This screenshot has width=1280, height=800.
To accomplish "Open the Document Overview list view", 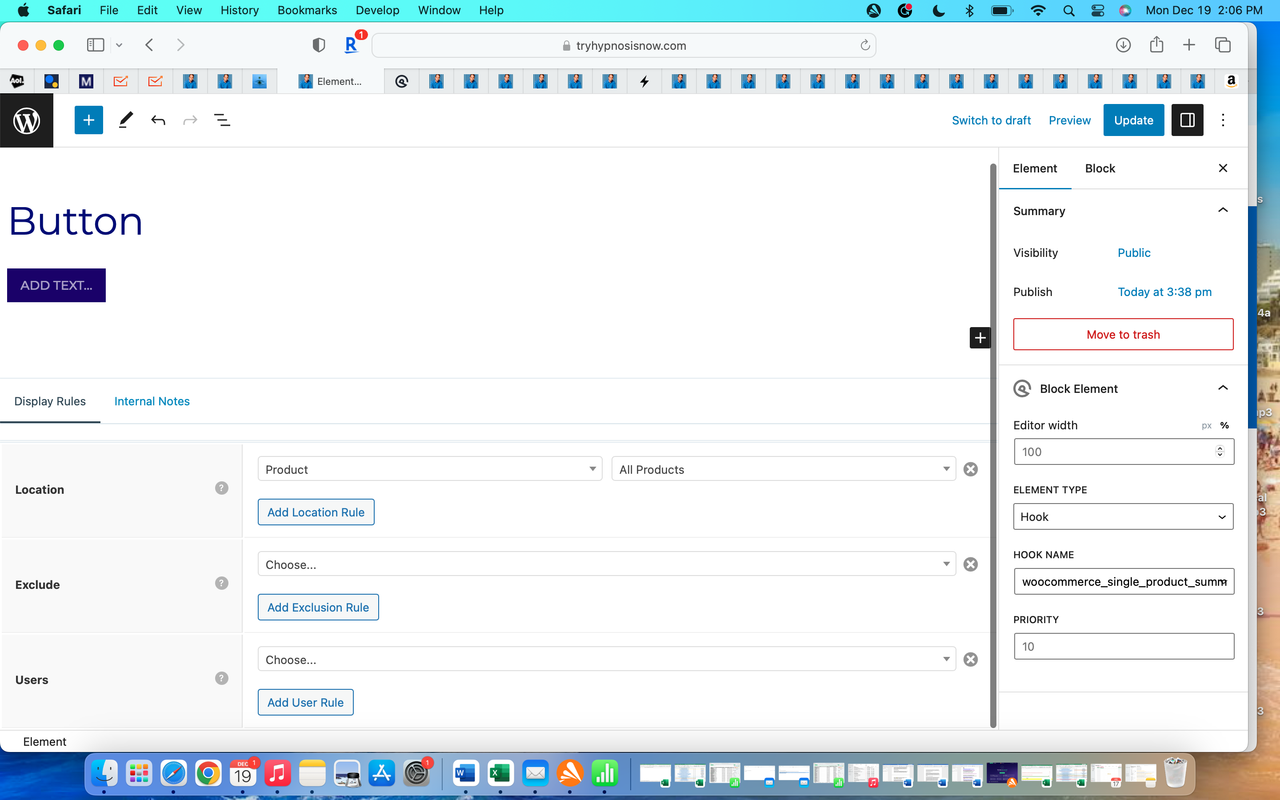I will [x=222, y=120].
